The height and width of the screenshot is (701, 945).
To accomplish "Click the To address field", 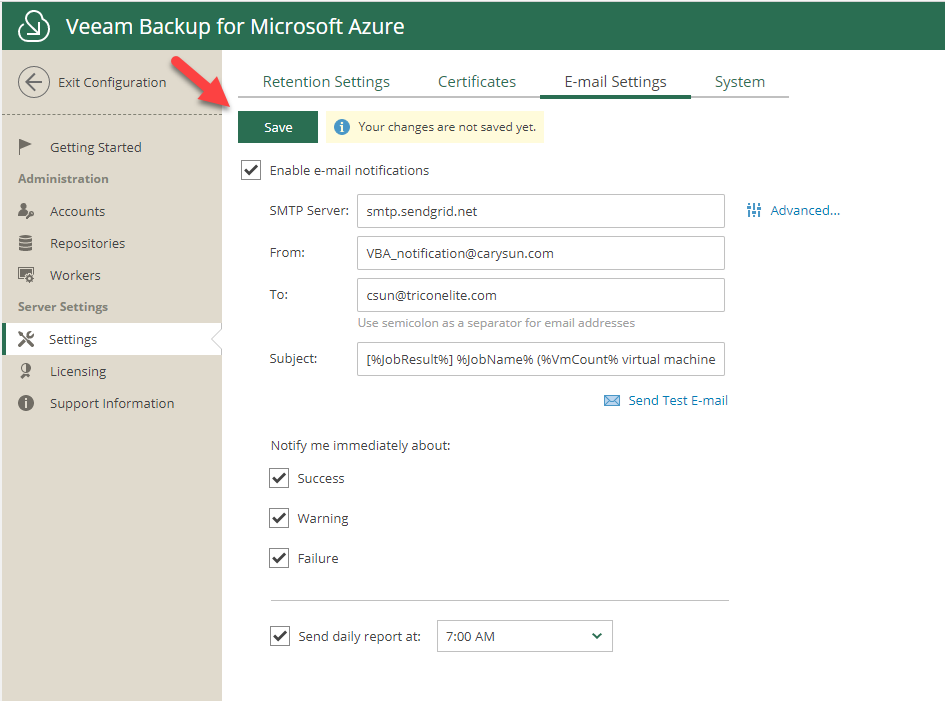I will (541, 295).
